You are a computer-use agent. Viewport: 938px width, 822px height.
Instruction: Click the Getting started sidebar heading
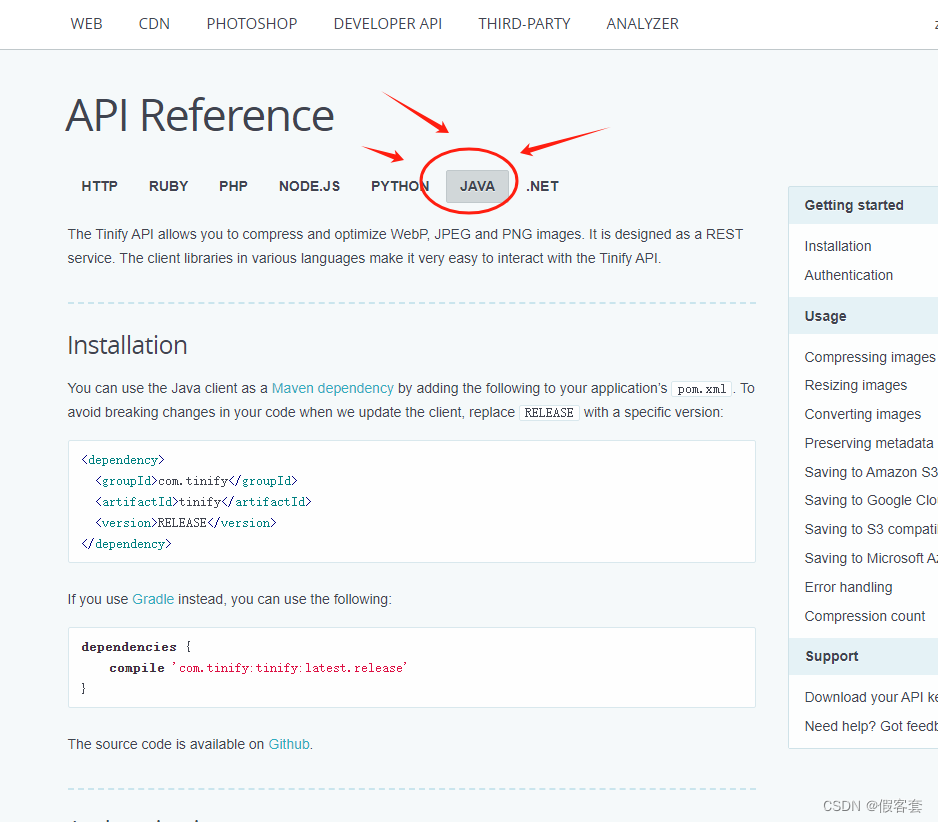854,205
